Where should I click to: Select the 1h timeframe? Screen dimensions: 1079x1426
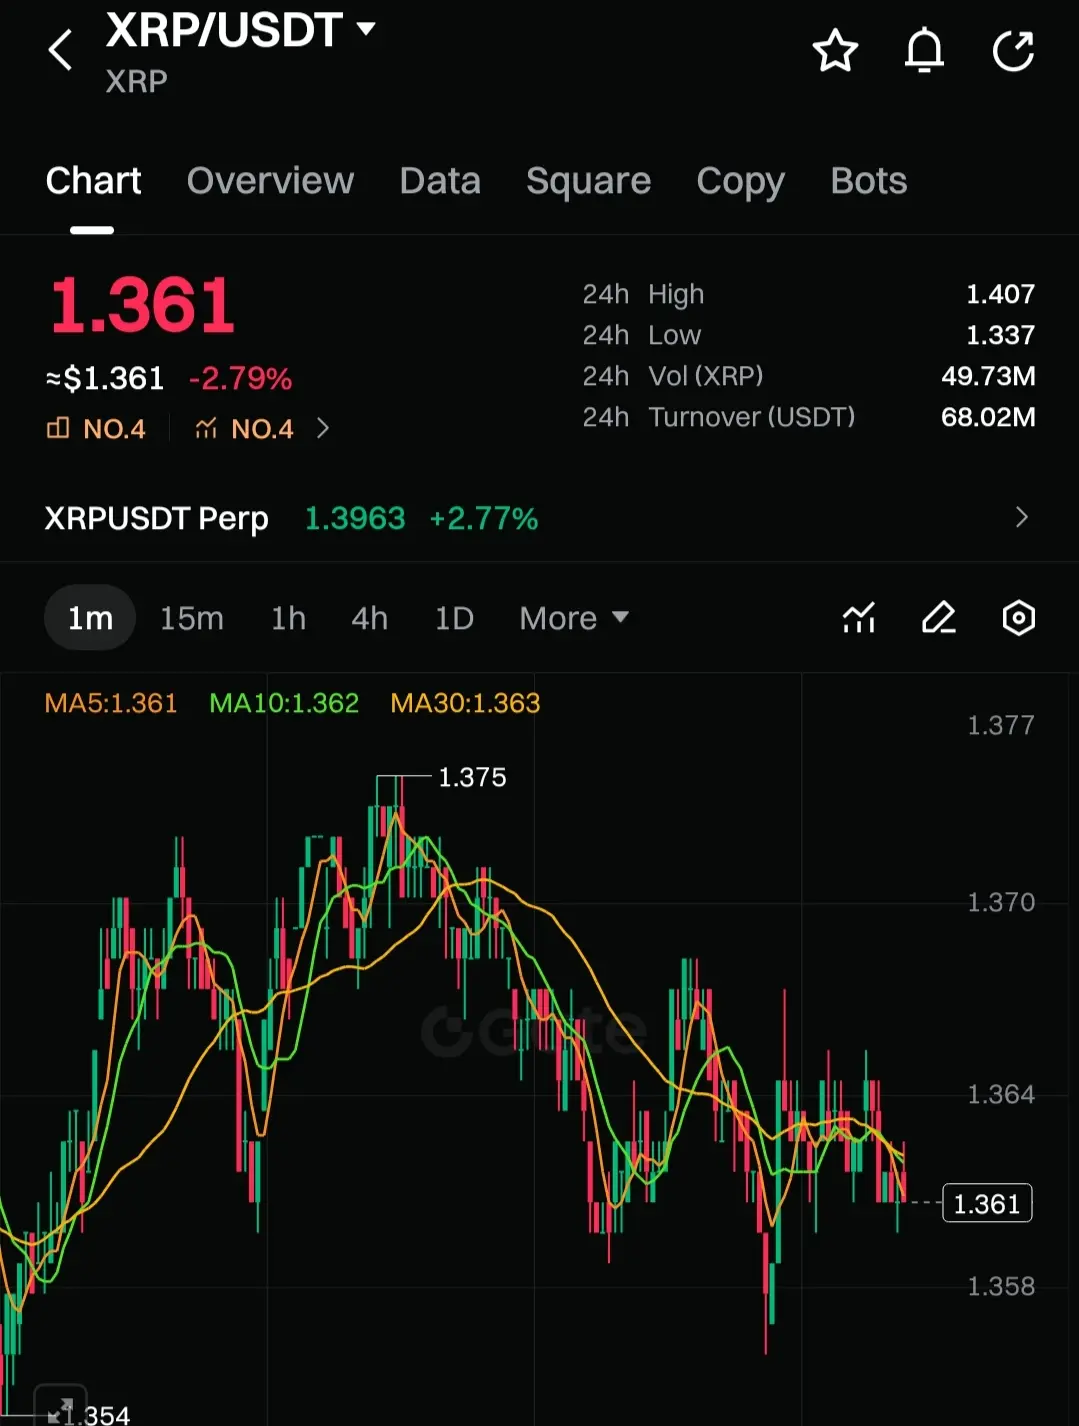tap(288, 618)
